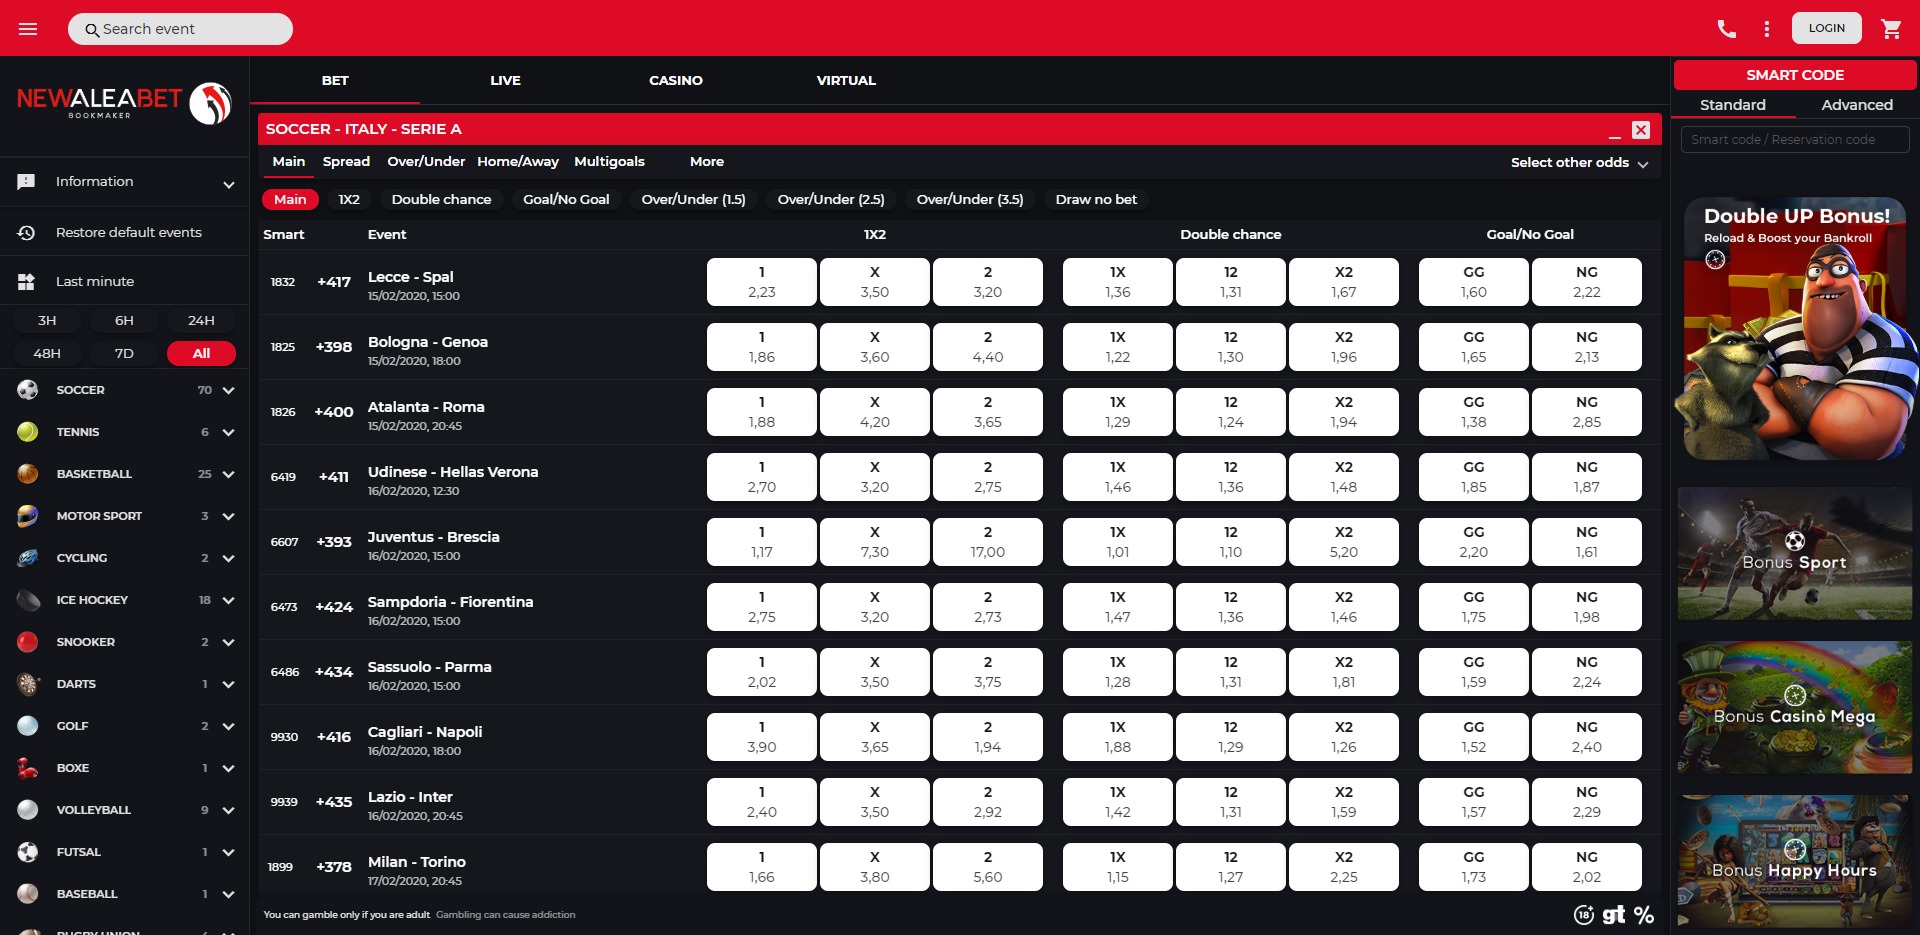Select the Baseball icon
Image resolution: width=1920 pixels, height=935 pixels.
pos(28,894)
